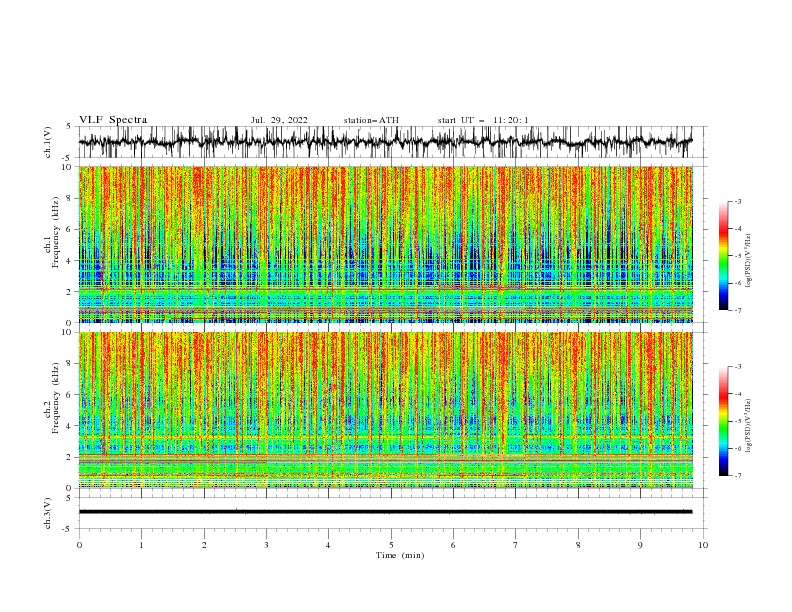
Task: Click the ch.1 PSD color scale bar
Action: pos(723,256)
